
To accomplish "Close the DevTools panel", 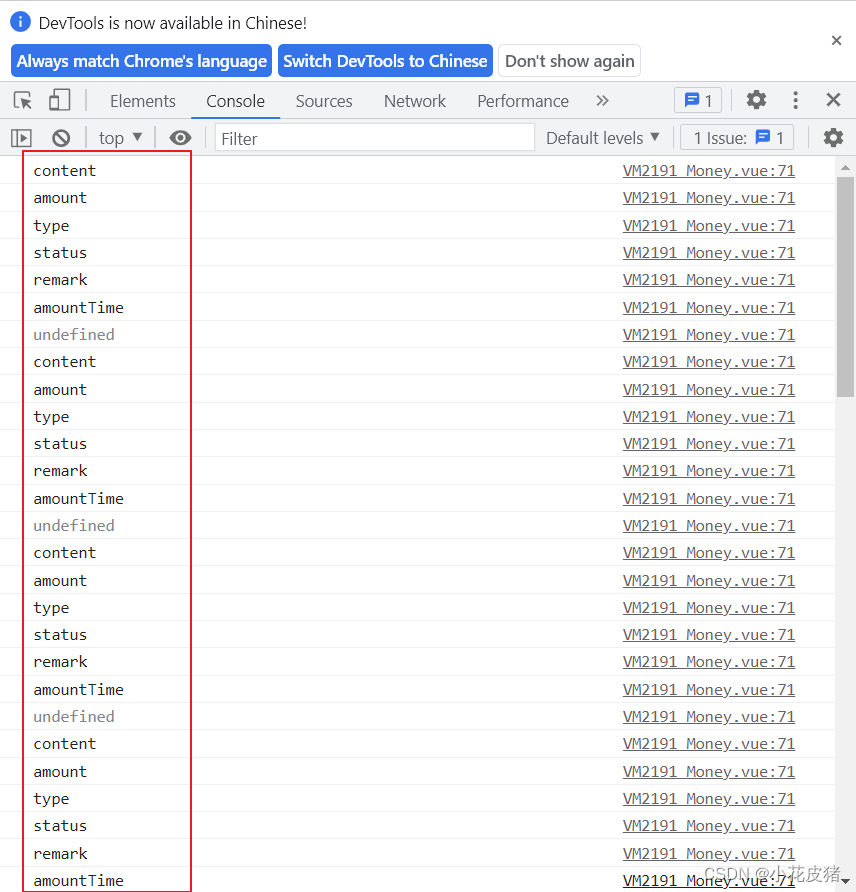I will pyautogui.click(x=833, y=100).
